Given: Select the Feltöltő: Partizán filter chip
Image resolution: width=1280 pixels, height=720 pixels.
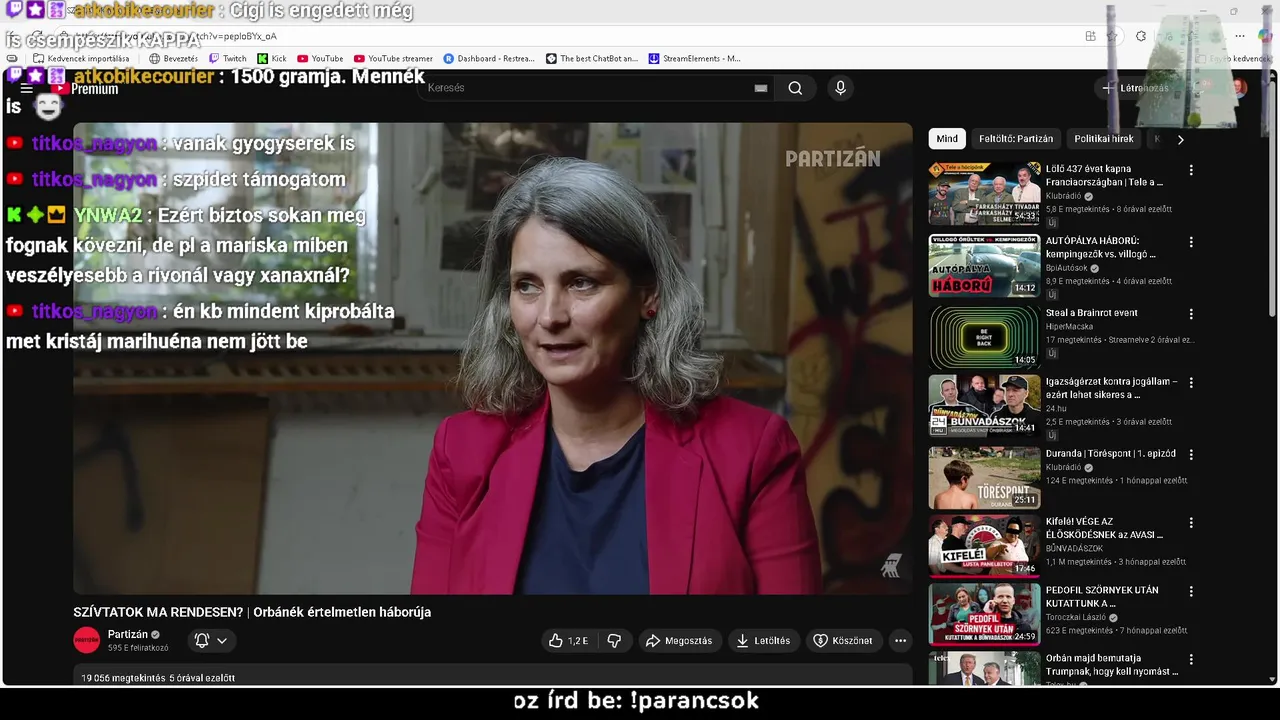Looking at the screenshot, I should (1016, 139).
